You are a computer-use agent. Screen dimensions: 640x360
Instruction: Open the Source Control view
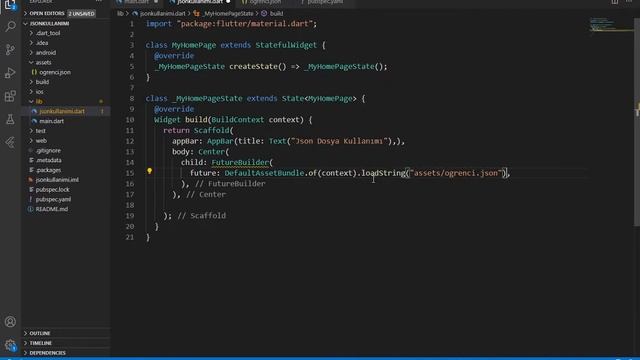[x=10, y=49]
